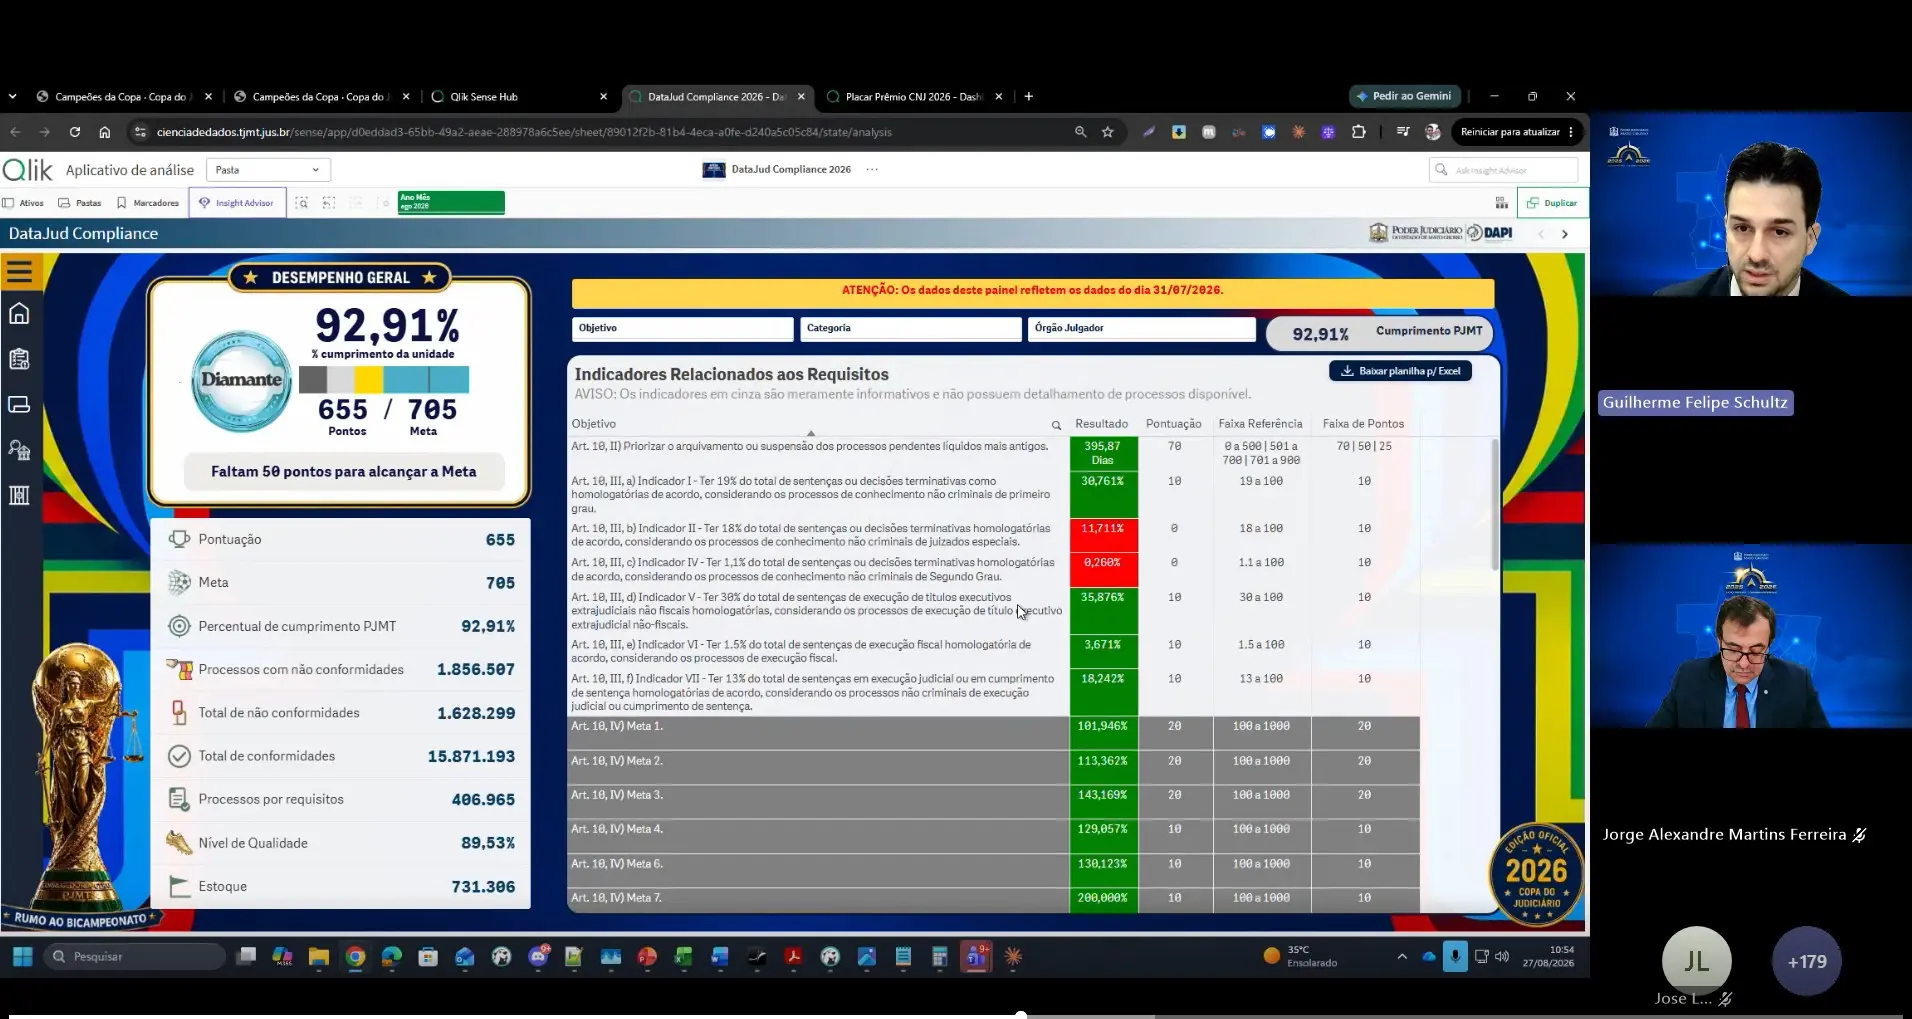Navigate back in the browser
The image size is (1912, 1019).
(x=15, y=132)
